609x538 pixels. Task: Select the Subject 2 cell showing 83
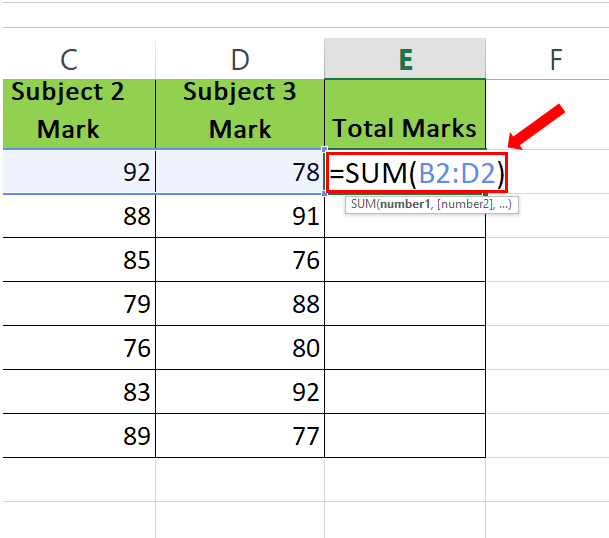click(x=79, y=391)
